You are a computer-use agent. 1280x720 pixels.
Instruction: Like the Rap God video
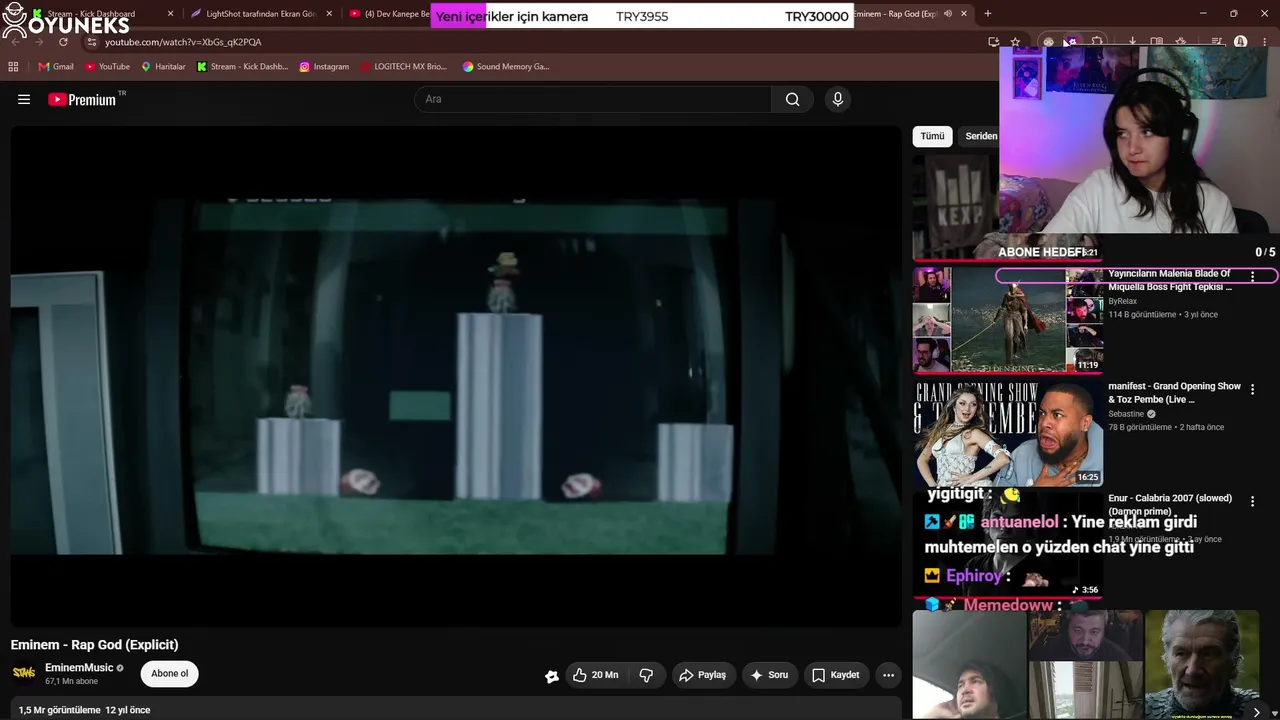(595, 675)
